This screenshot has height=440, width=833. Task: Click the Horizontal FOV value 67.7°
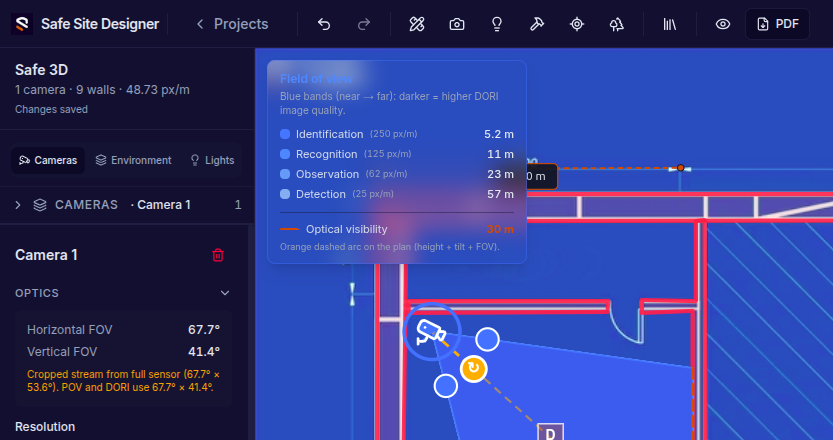tap(204, 329)
